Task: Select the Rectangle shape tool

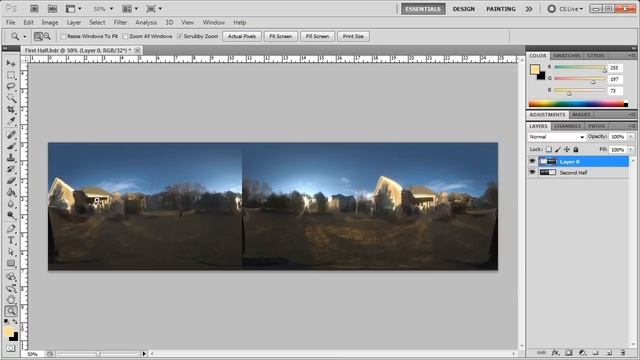Action: click(x=11, y=263)
